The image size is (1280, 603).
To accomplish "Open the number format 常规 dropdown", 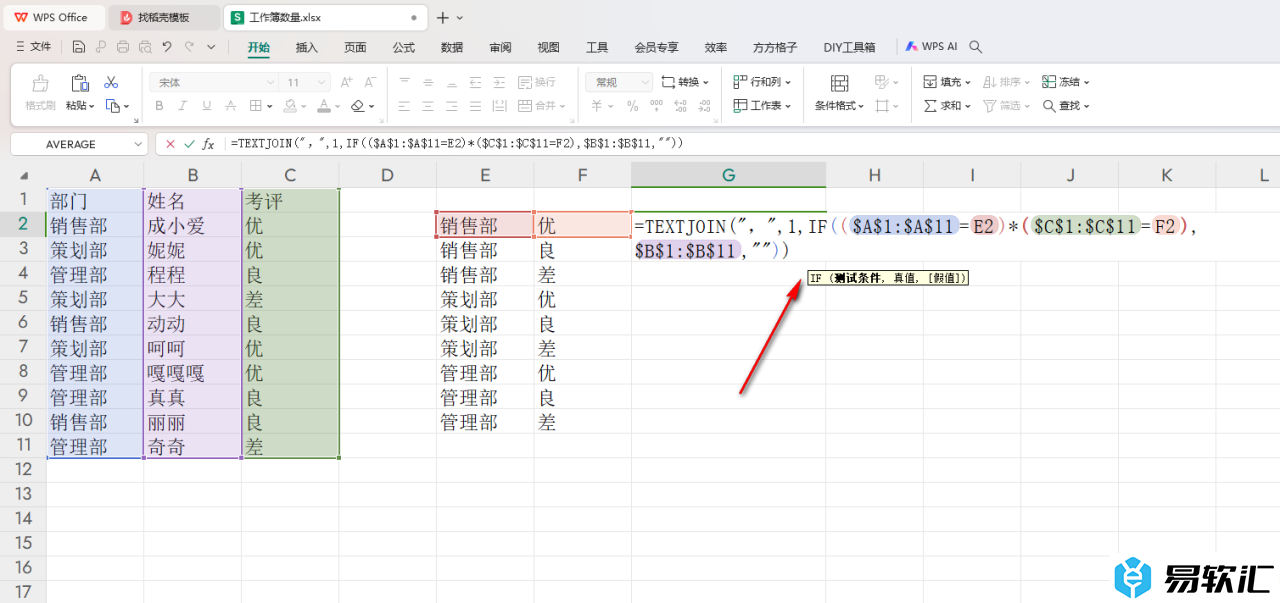I will [644, 82].
